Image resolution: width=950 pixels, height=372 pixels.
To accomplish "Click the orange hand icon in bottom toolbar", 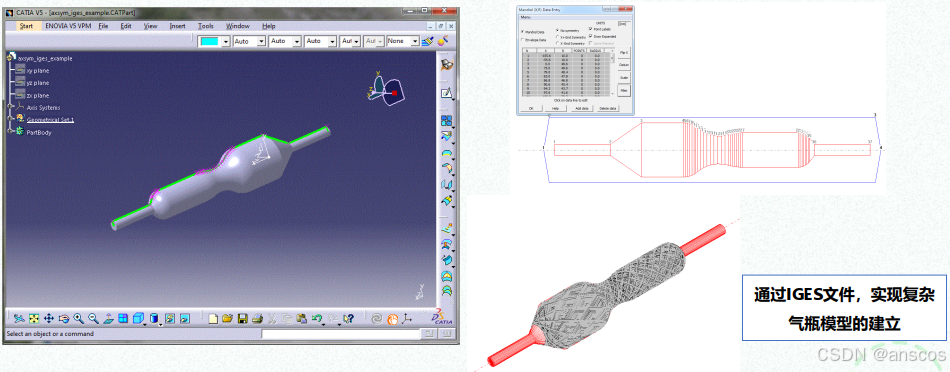I will pyautogui.click(x=392, y=318).
